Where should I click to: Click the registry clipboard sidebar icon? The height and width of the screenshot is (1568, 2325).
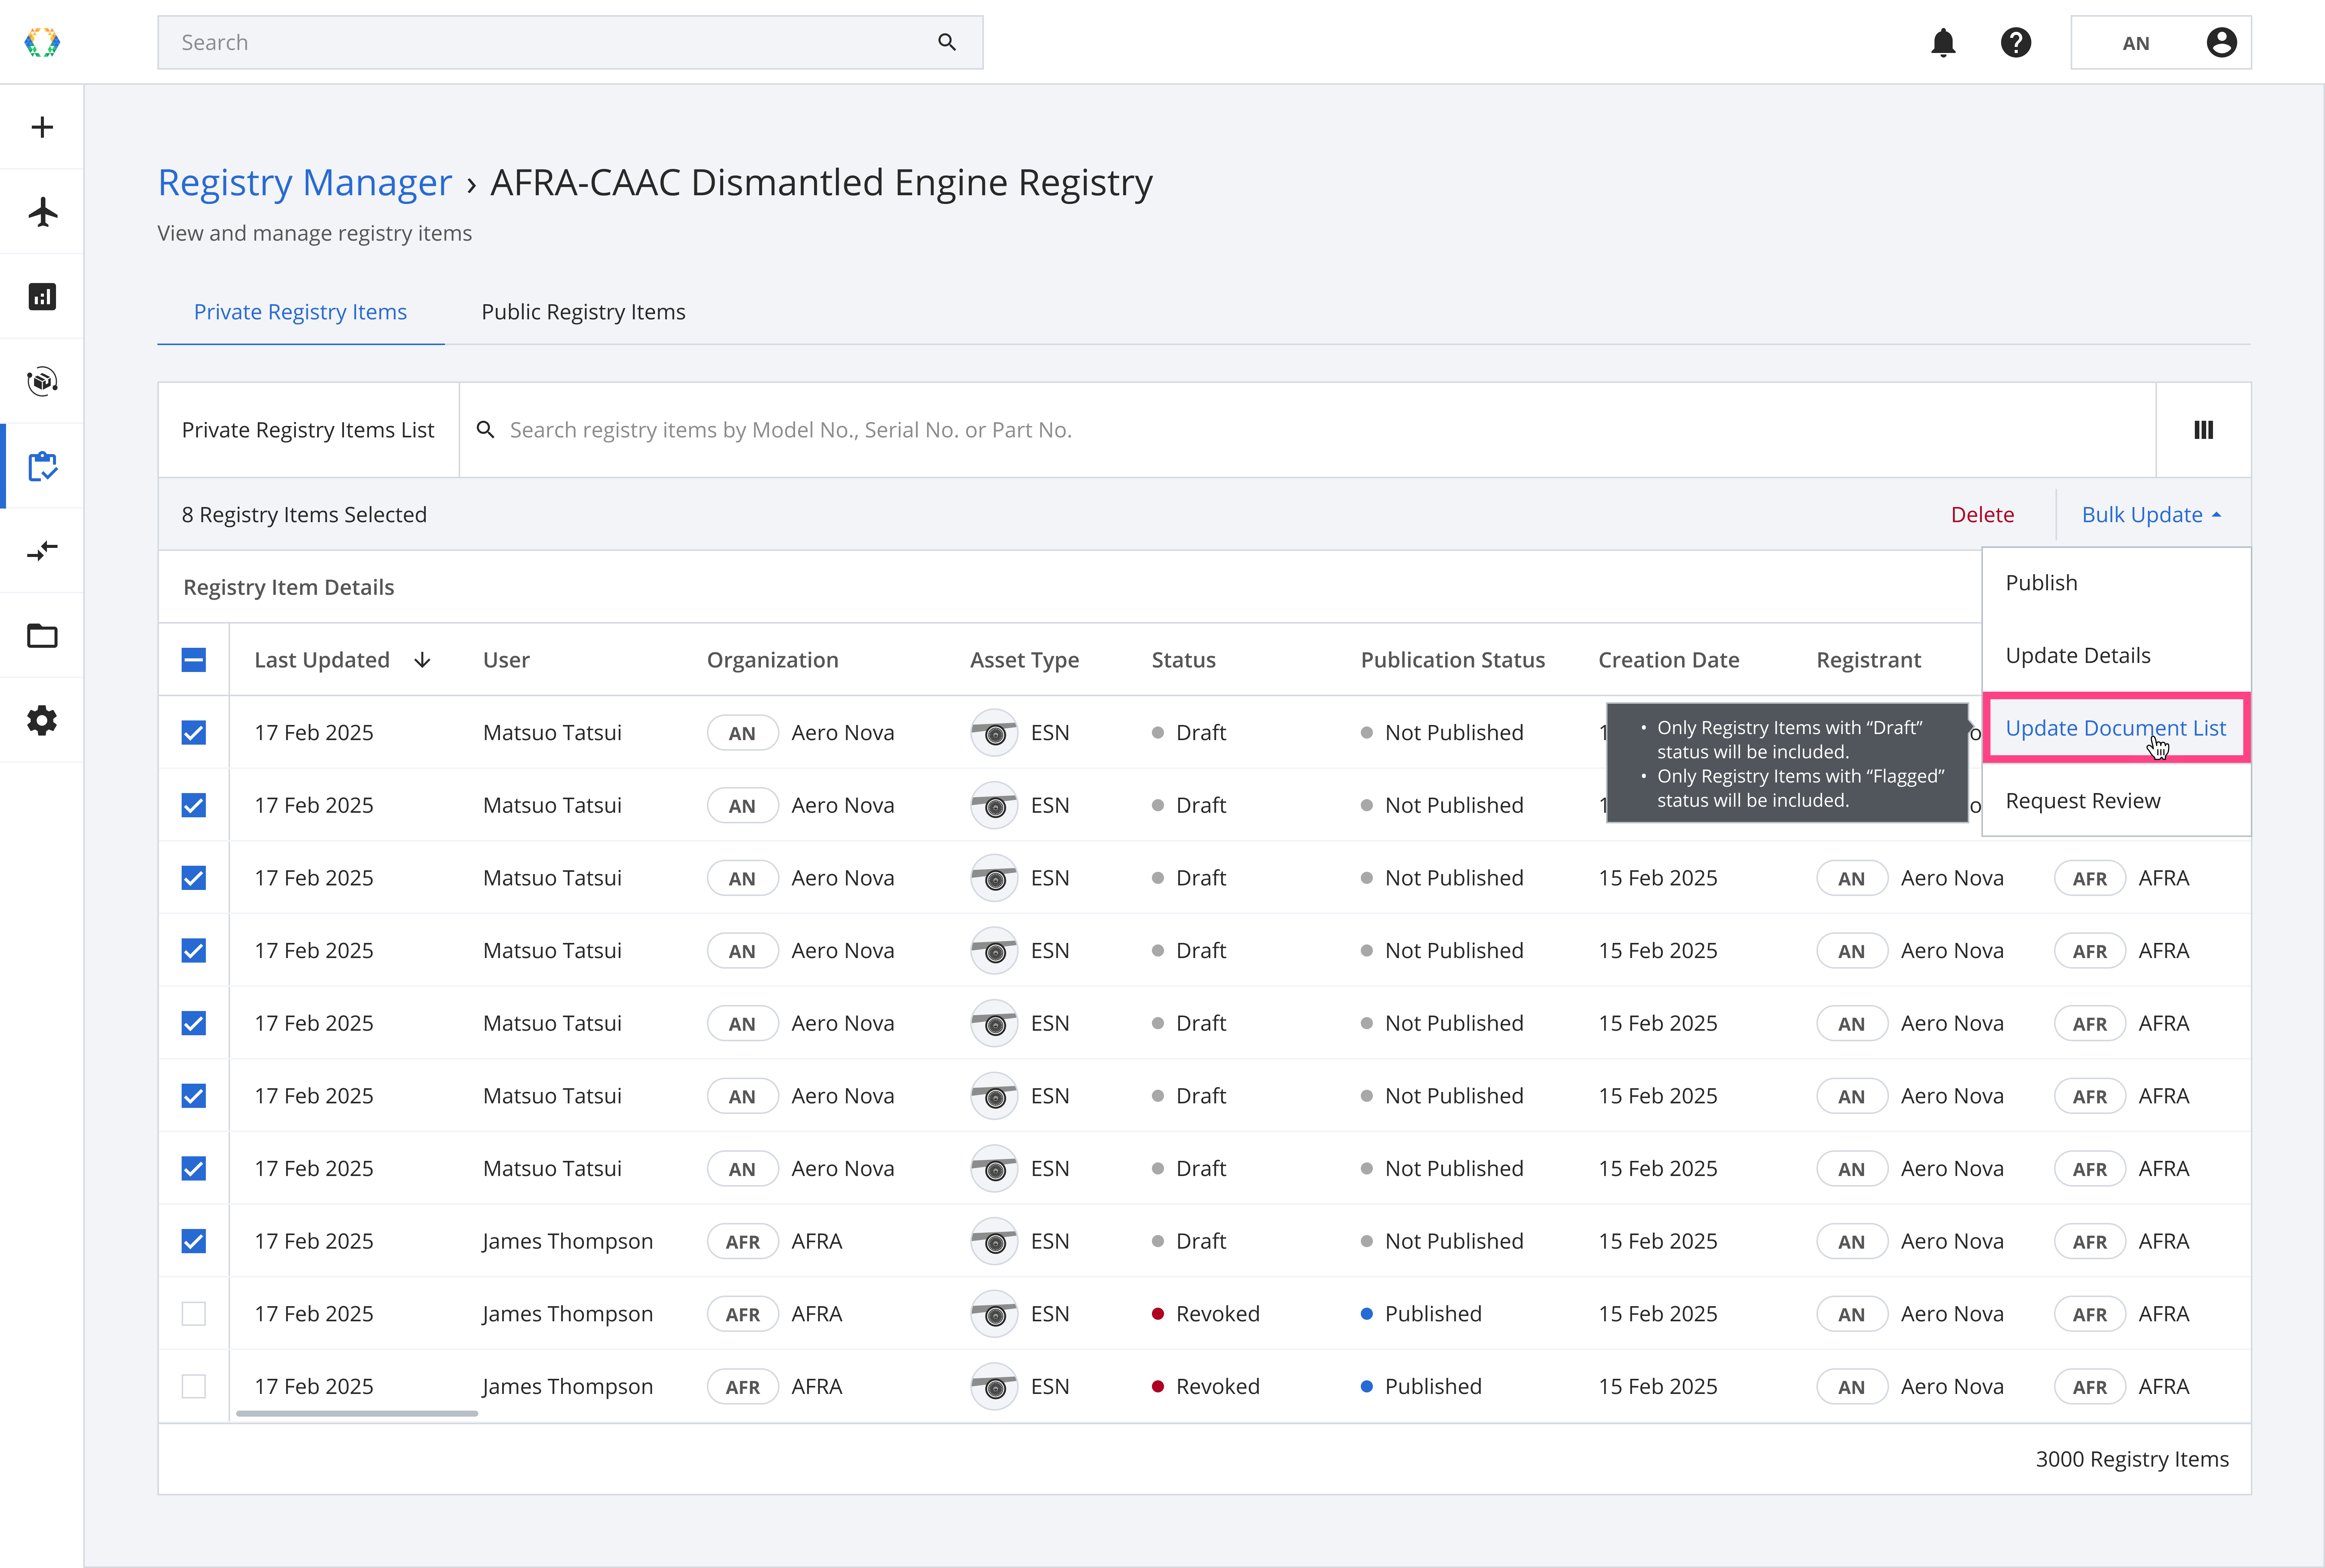click(x=42, y=466)
